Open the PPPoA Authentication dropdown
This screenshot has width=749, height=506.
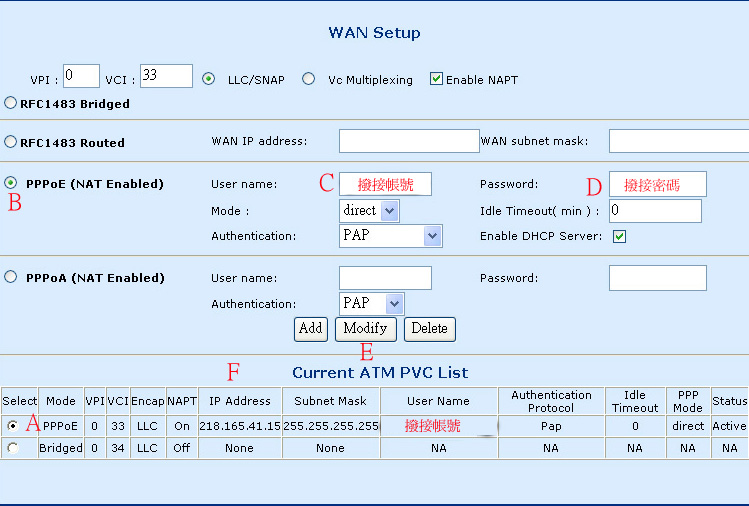pyautogui.click(x=371, y=302)
